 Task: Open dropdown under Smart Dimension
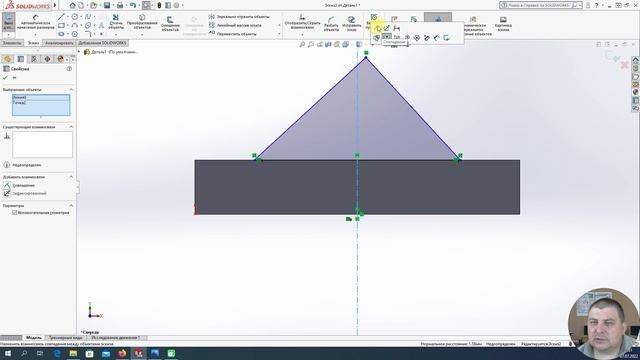point(36,34)
